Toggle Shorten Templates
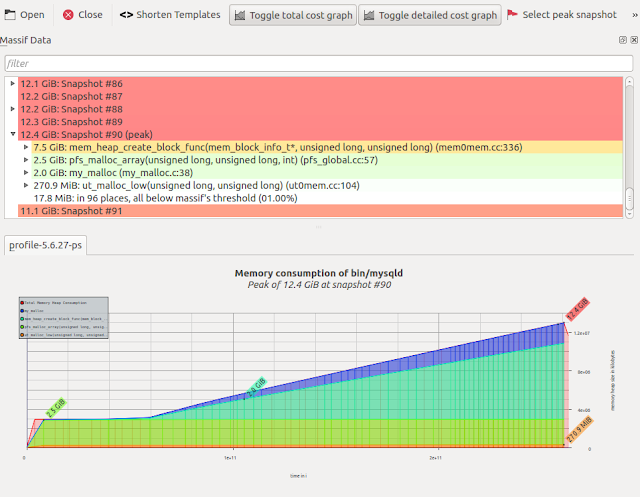The width and height of the screenshot is (640, 497). coord(170,15)
